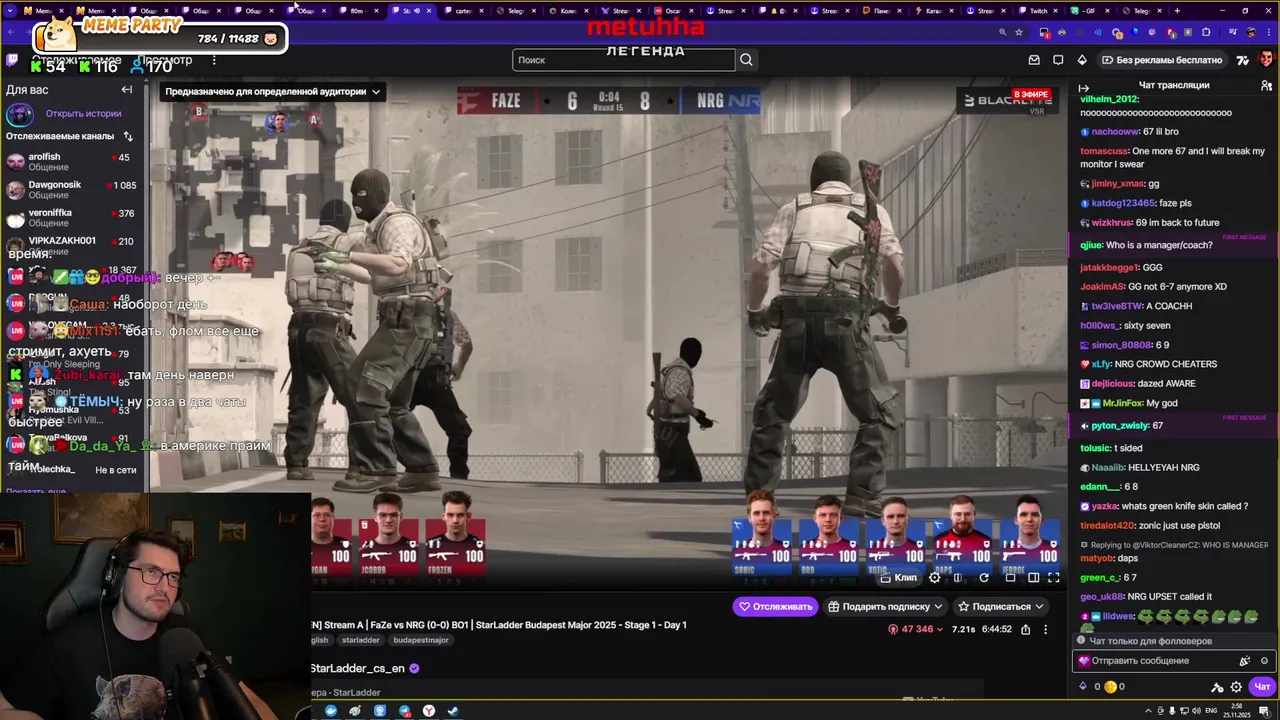Open chat settings gear
1280x720 pixels.
[1236, 687]
